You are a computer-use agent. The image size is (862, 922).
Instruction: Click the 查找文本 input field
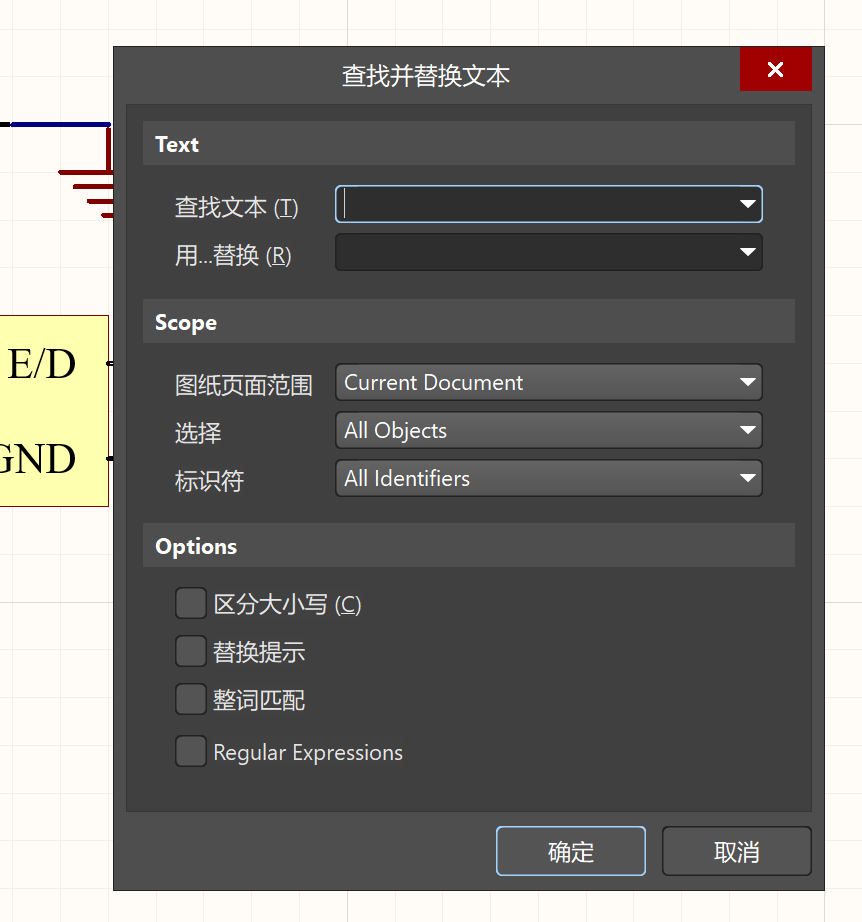click(x=535, y=204)
